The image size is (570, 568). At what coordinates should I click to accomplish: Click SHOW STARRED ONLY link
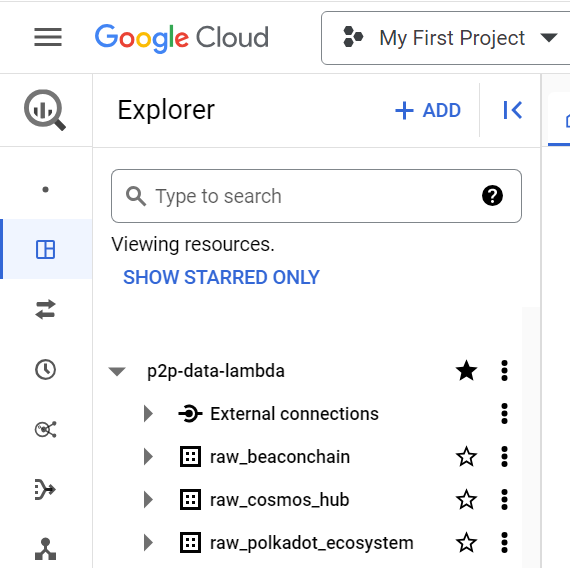[x=221, y=277]
